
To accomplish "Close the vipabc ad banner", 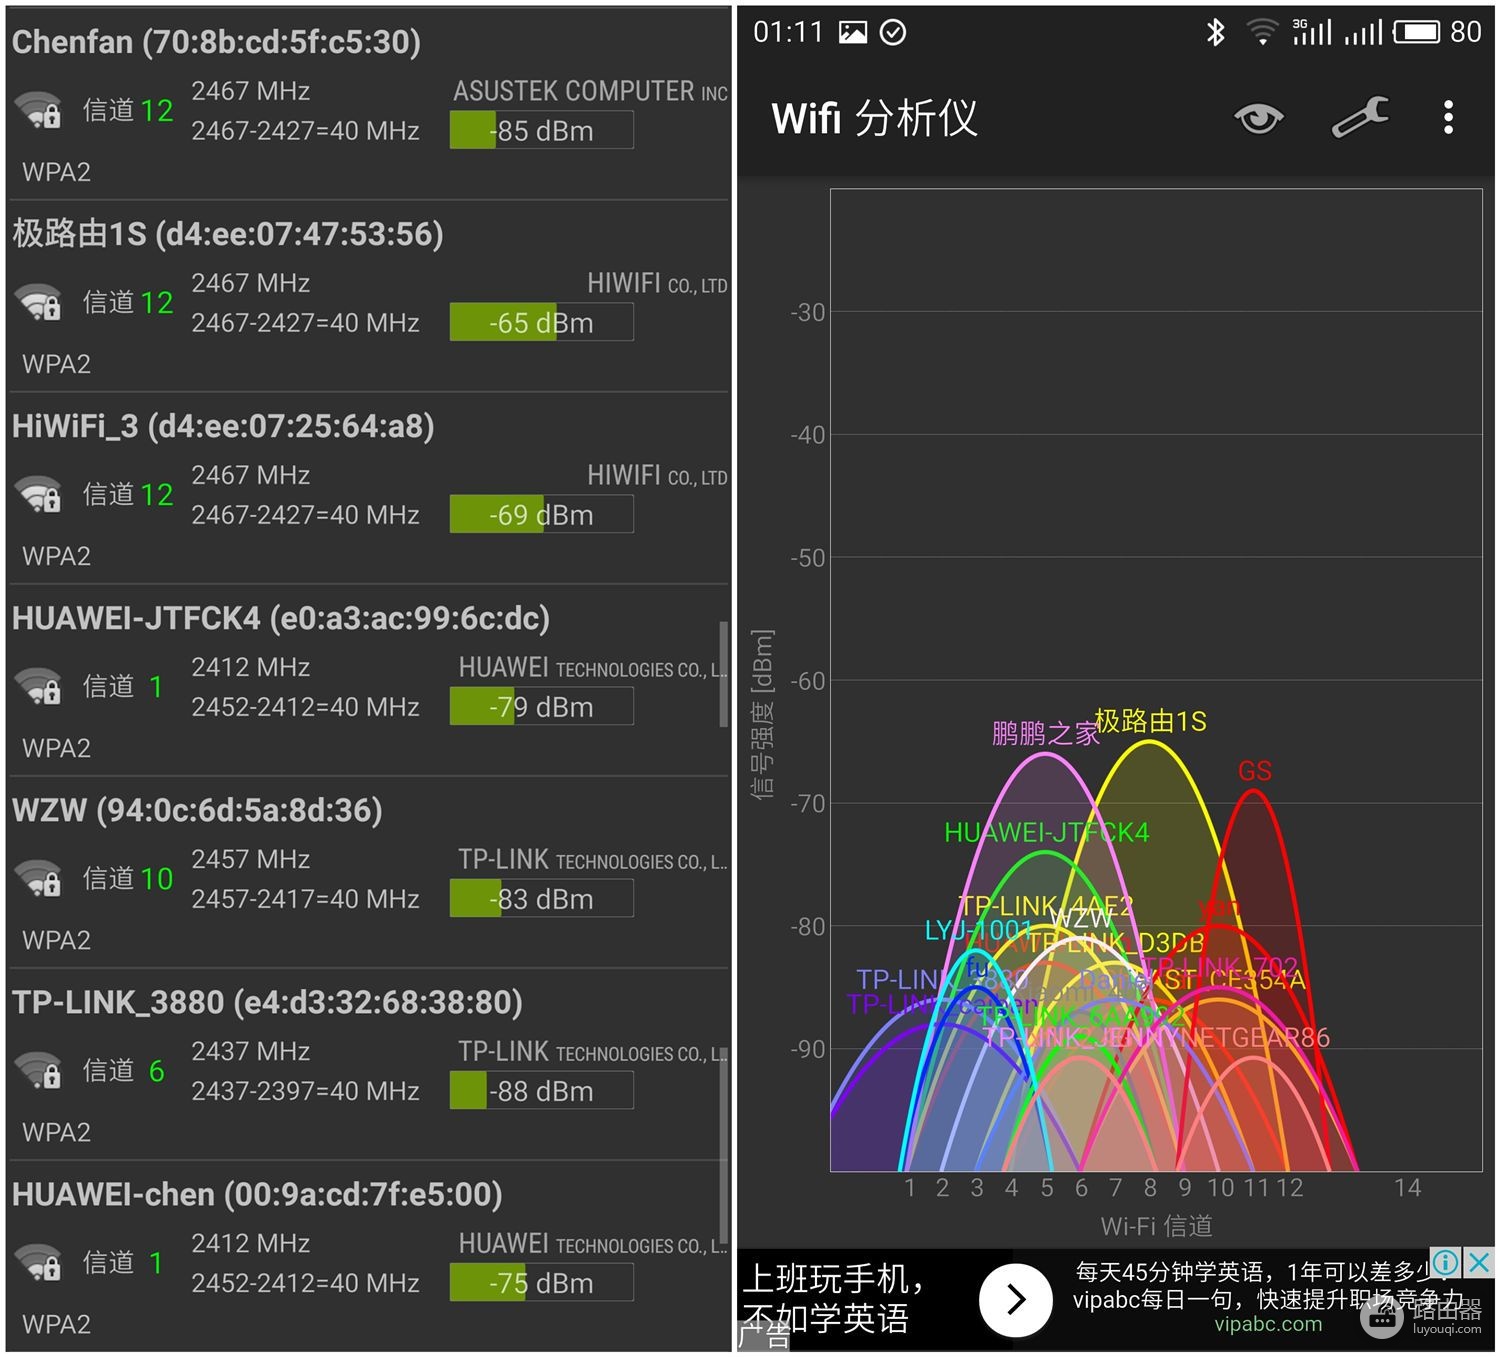I will 1479,1262.
